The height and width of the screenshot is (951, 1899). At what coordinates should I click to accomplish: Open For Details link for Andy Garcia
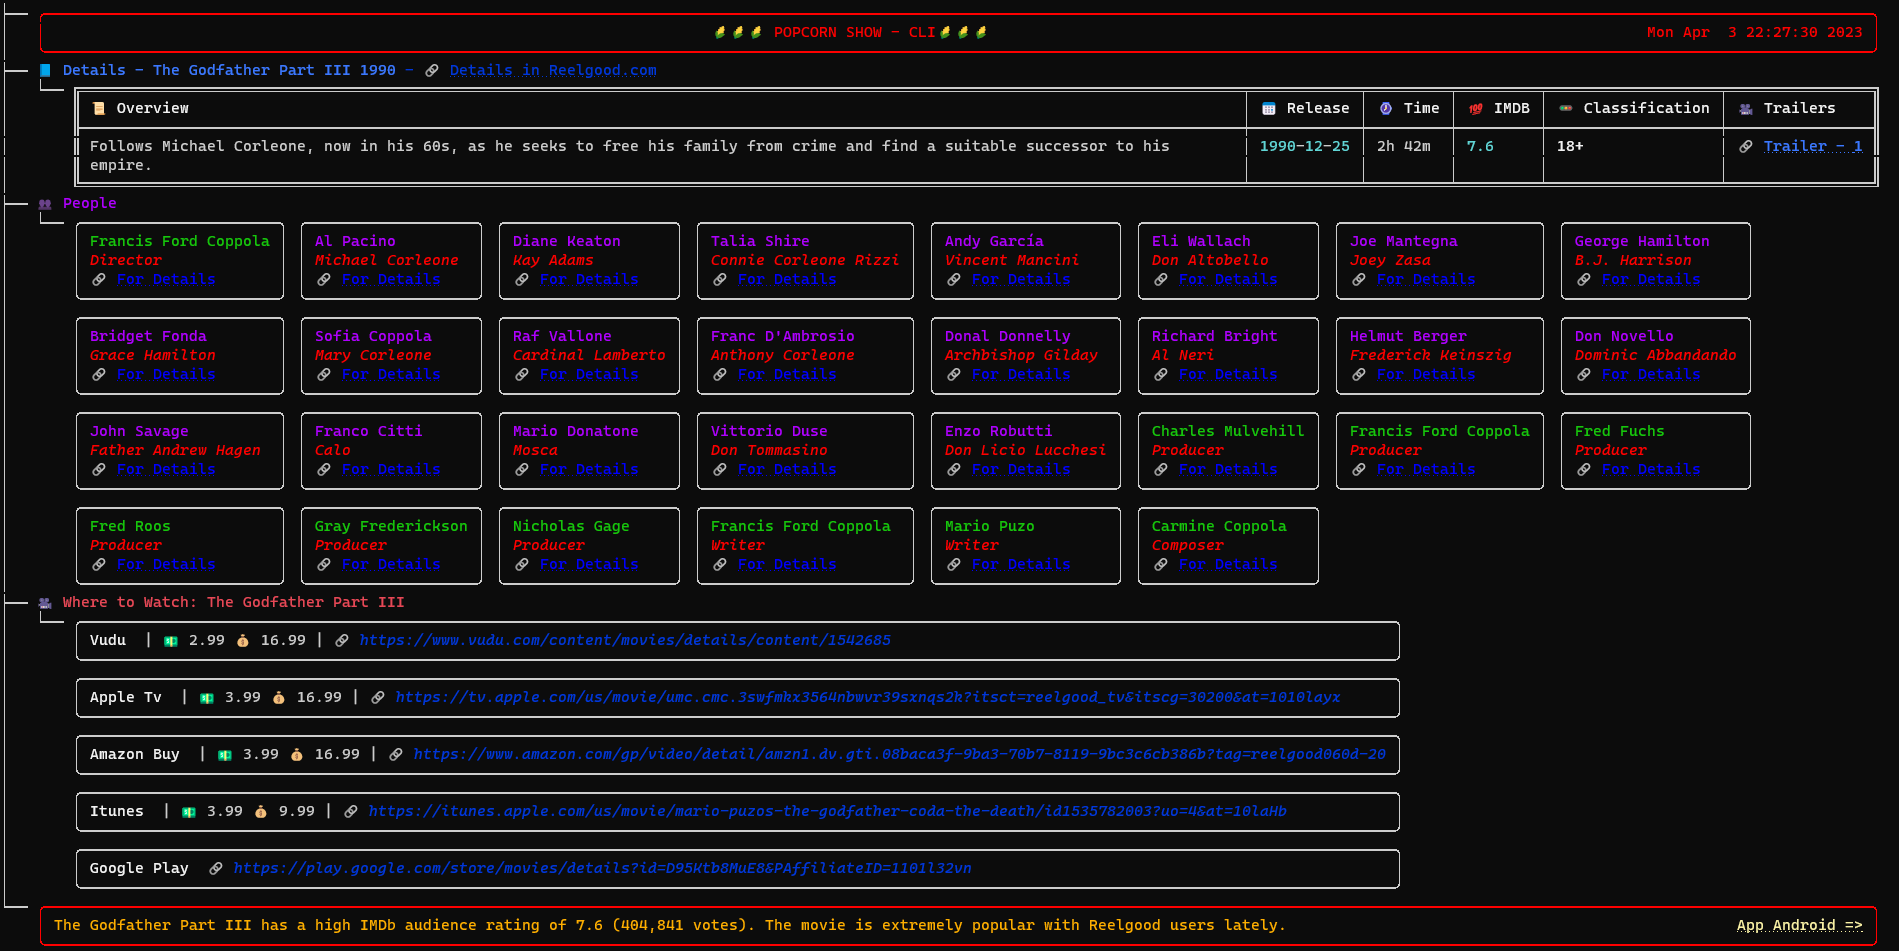[1021, 280]
